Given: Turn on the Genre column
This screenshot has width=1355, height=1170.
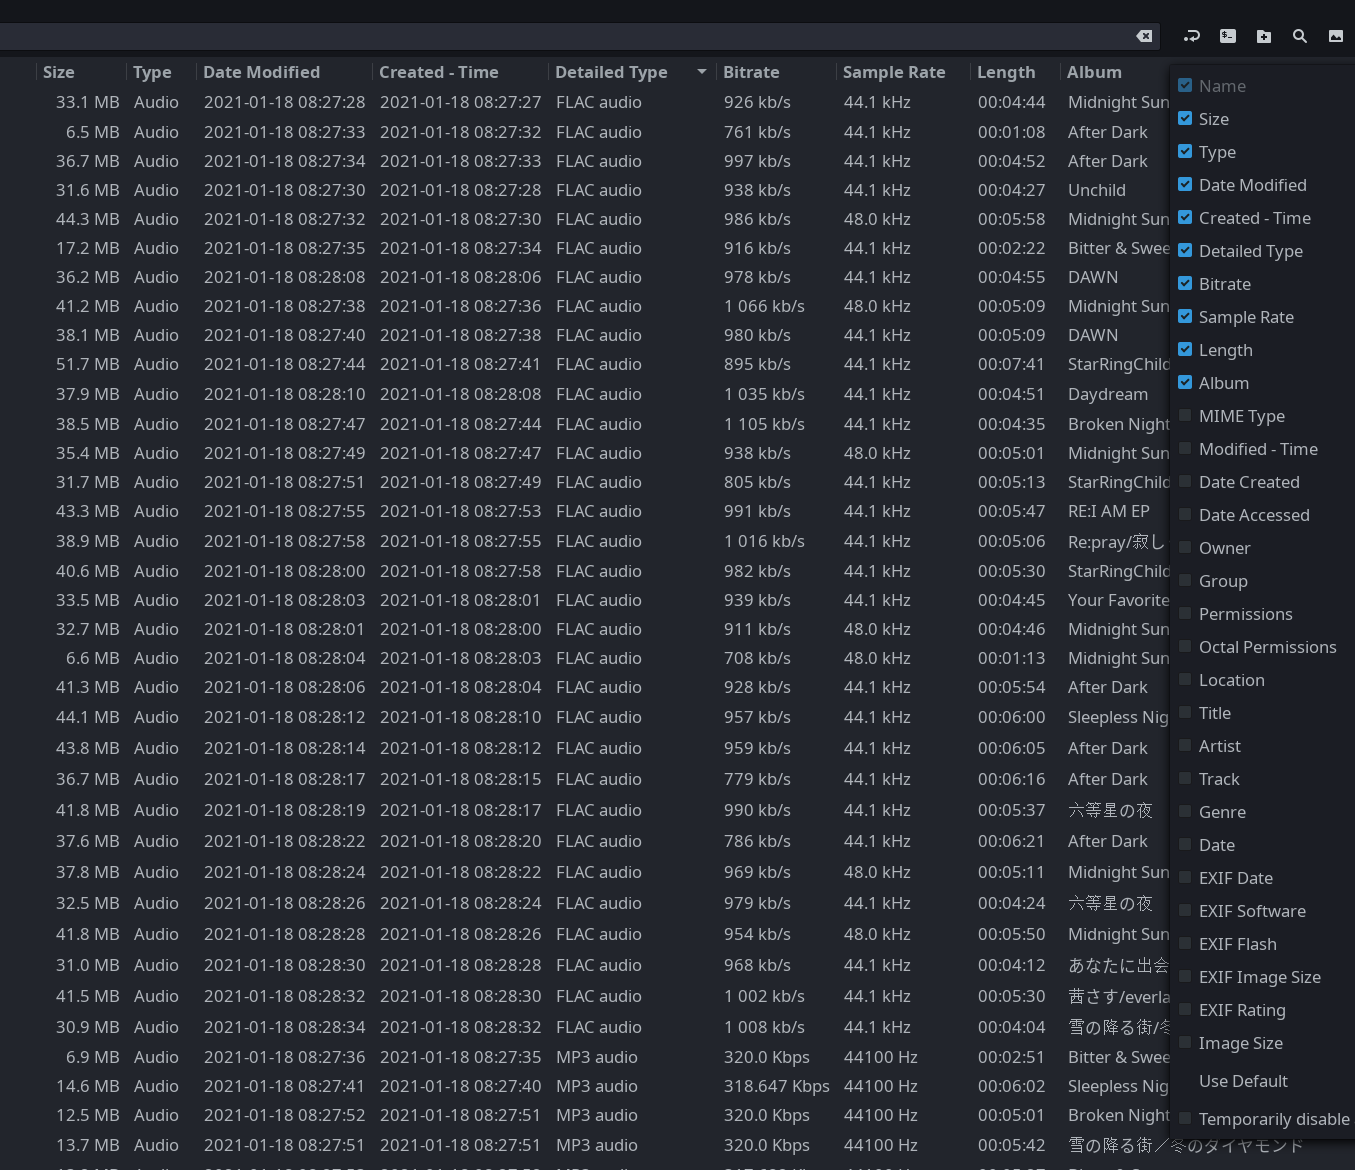Looking at the screenshot, I should pyautogui.click(x=1185, y=811).
